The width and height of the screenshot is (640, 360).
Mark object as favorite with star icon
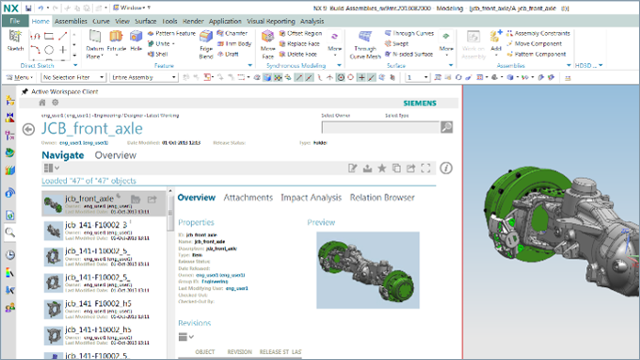tap(382, 168)
